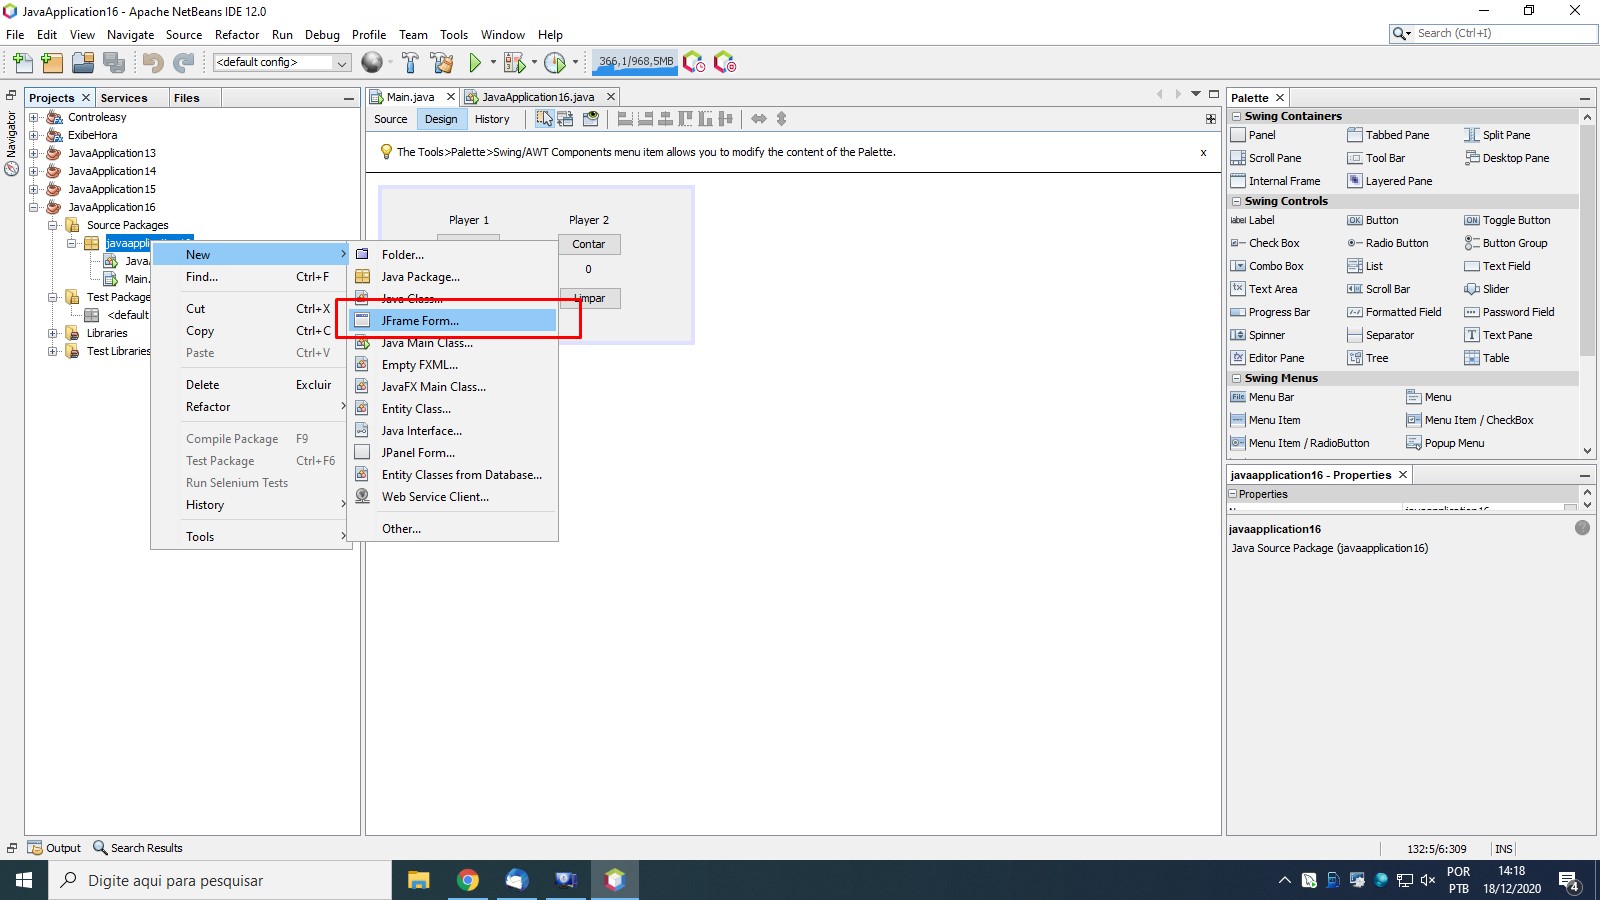The width and height of the screenshot is (1600, 900).
Task: Pick the Check Box component in the Palette
Action: 1265,243
